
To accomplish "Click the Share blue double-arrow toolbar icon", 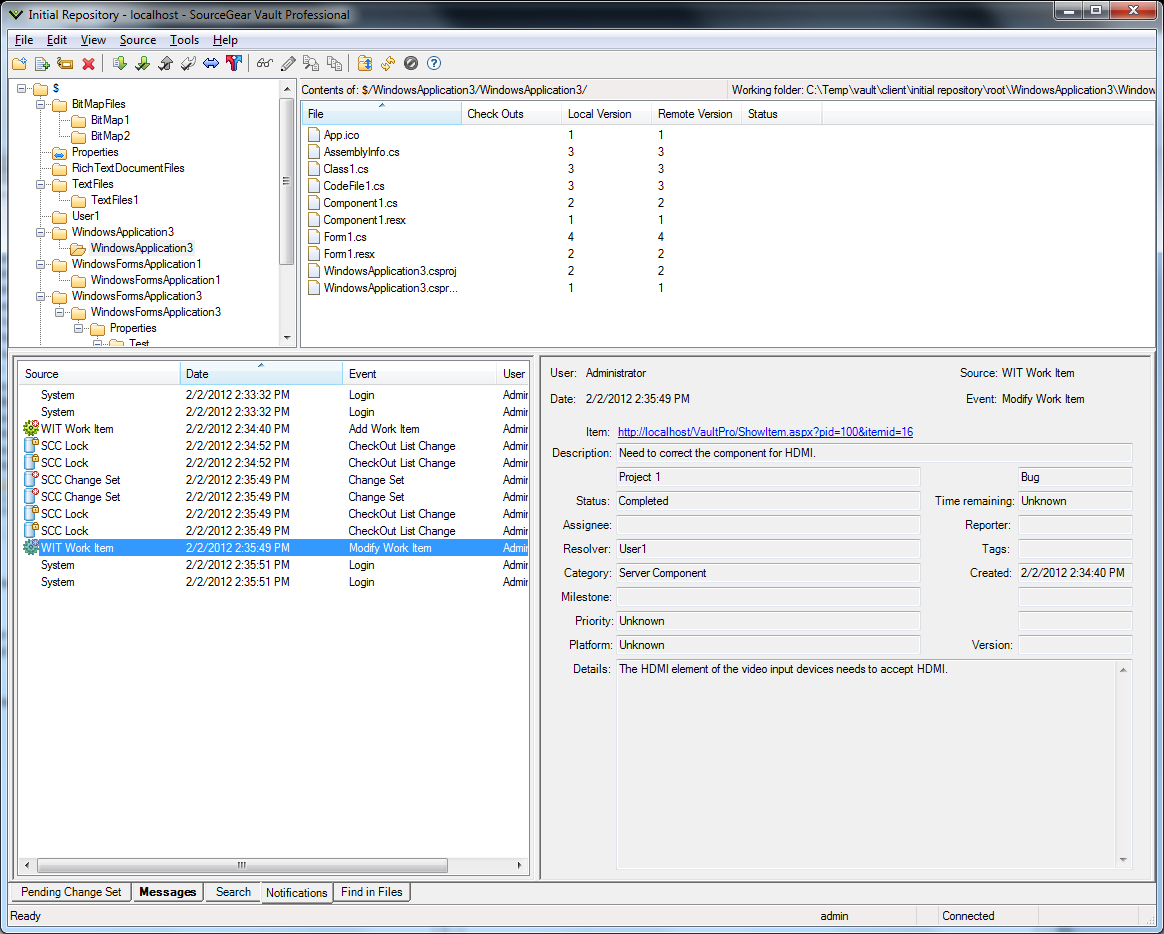I will coord(211,64).
